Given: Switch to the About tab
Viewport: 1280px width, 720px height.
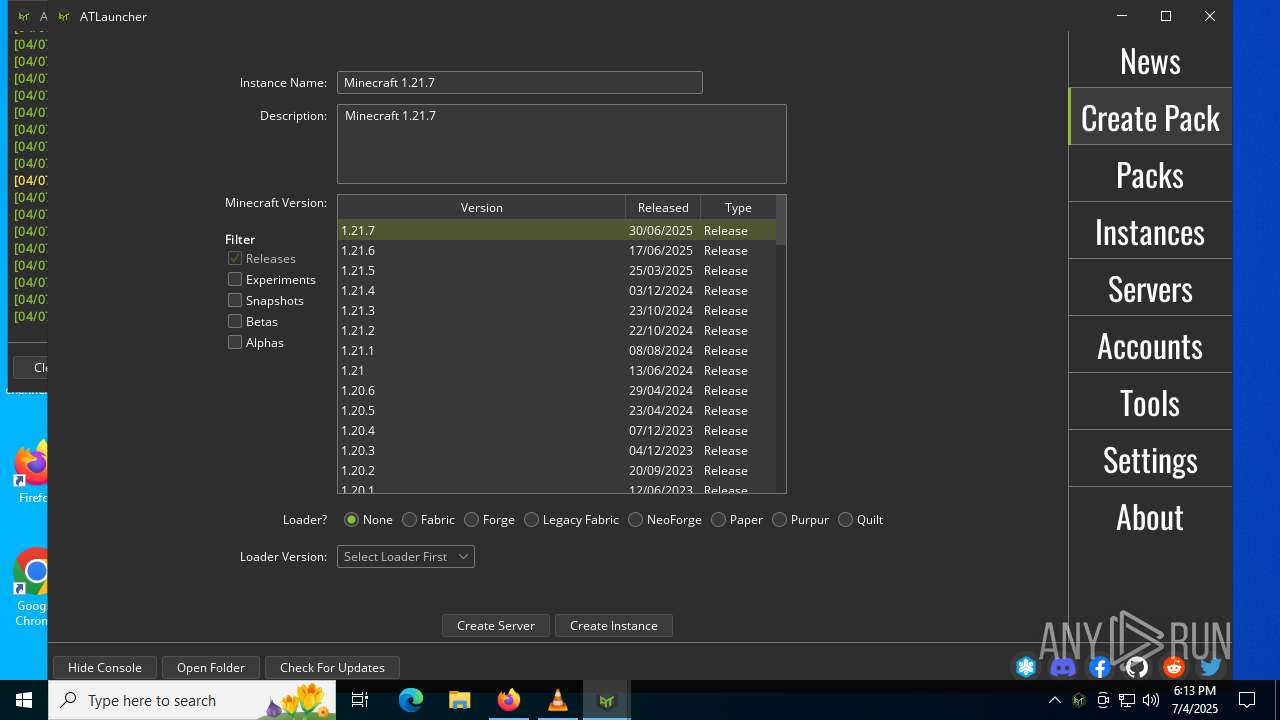Looking at the screenshot, I should pyautogui.click(x=1150, y=516).
